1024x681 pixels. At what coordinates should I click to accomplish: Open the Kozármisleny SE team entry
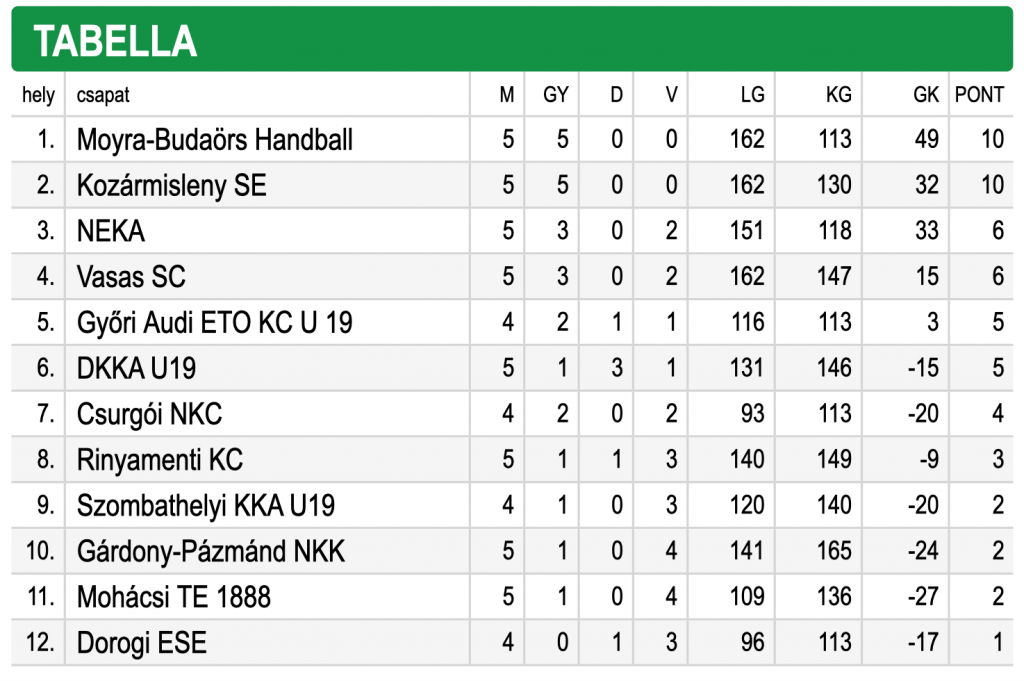pos(172,185)
